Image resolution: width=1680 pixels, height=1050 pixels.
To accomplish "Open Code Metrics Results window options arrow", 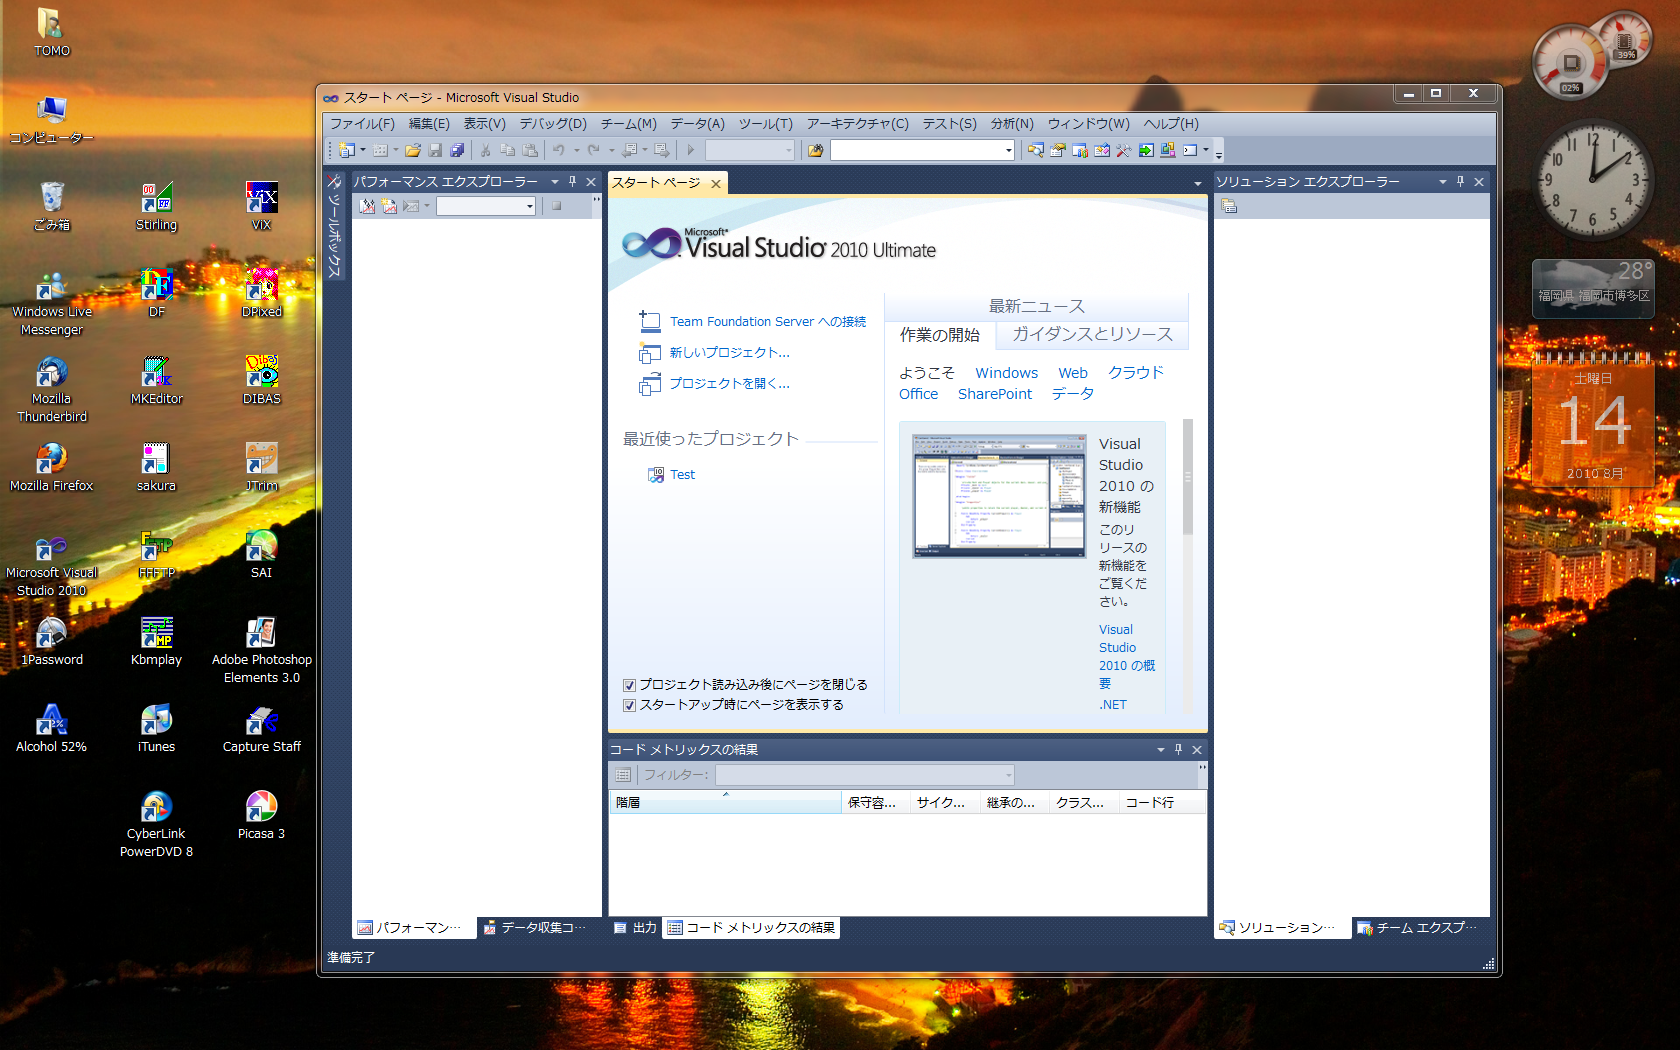I will tap(1161, 749).
